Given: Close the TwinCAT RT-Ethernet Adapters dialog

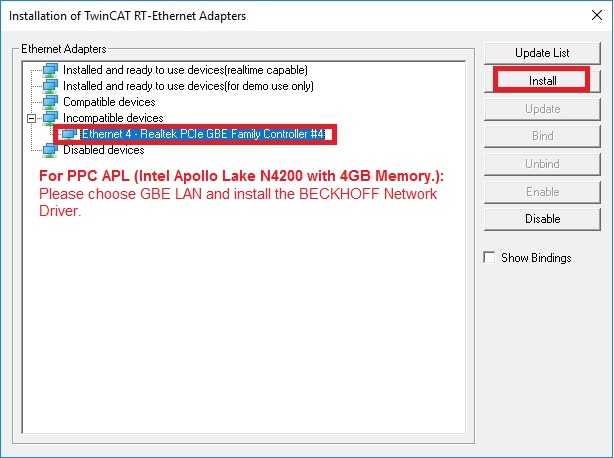Looking at the screenshot, I should tap(597, 16).
